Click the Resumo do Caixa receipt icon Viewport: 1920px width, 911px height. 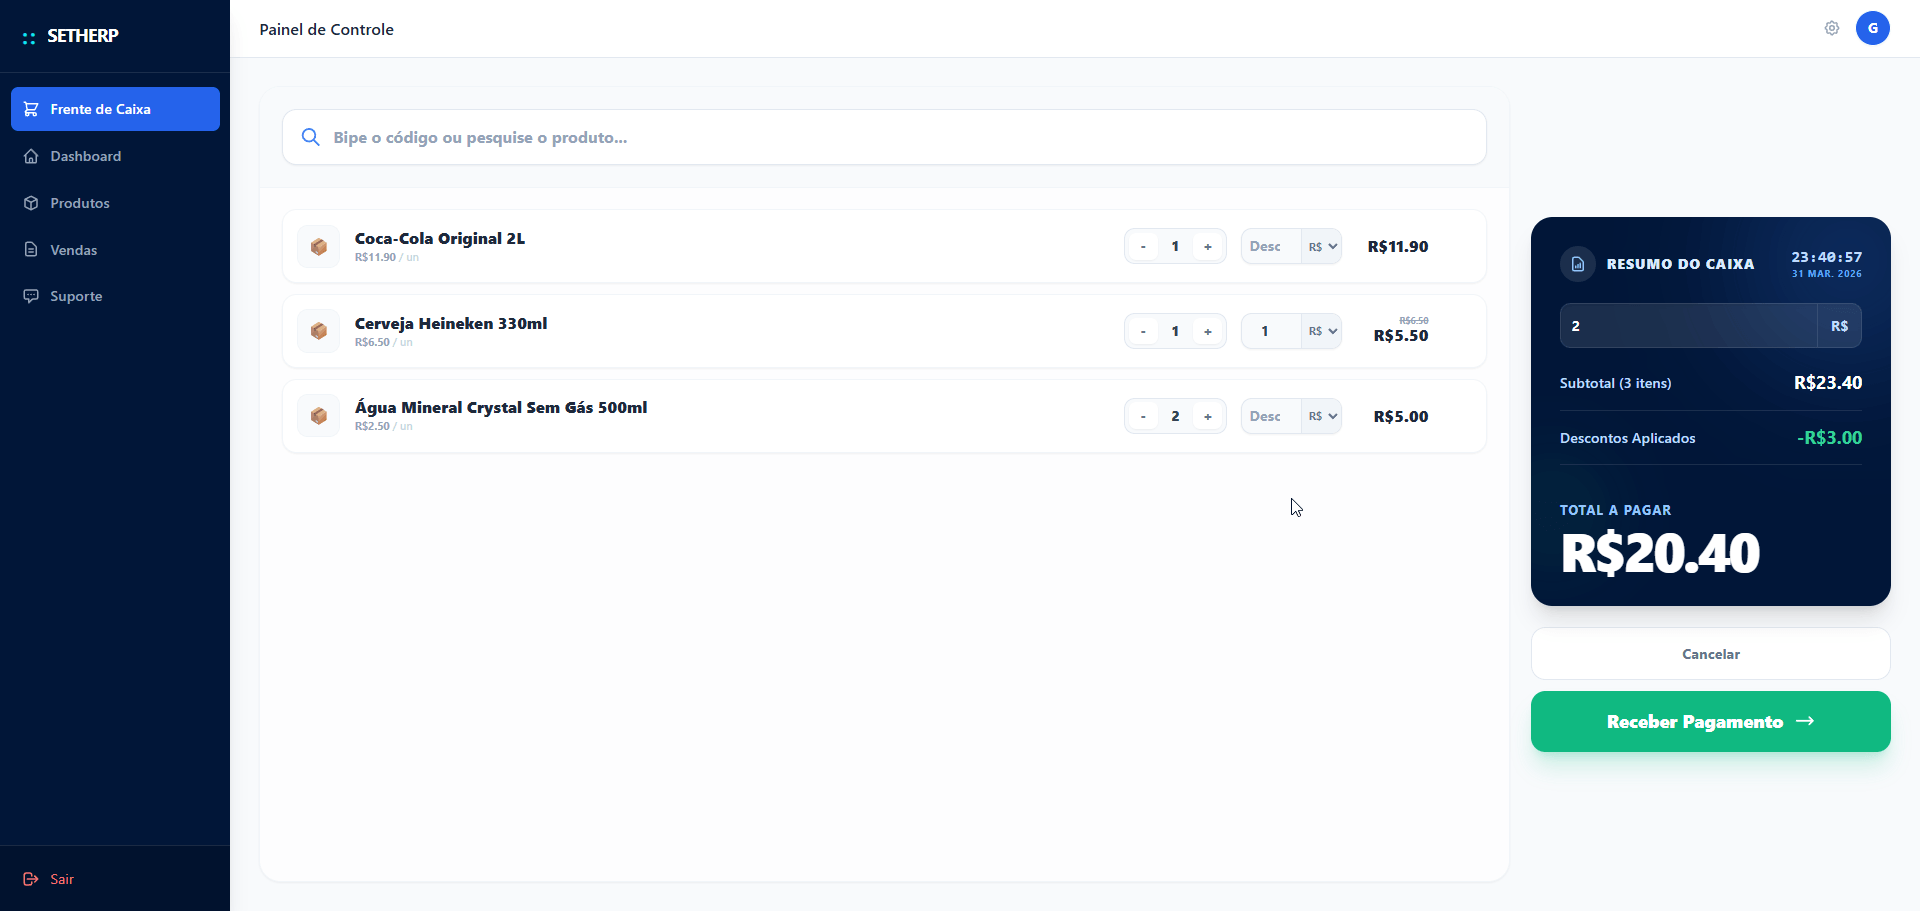pos(1577,264)
